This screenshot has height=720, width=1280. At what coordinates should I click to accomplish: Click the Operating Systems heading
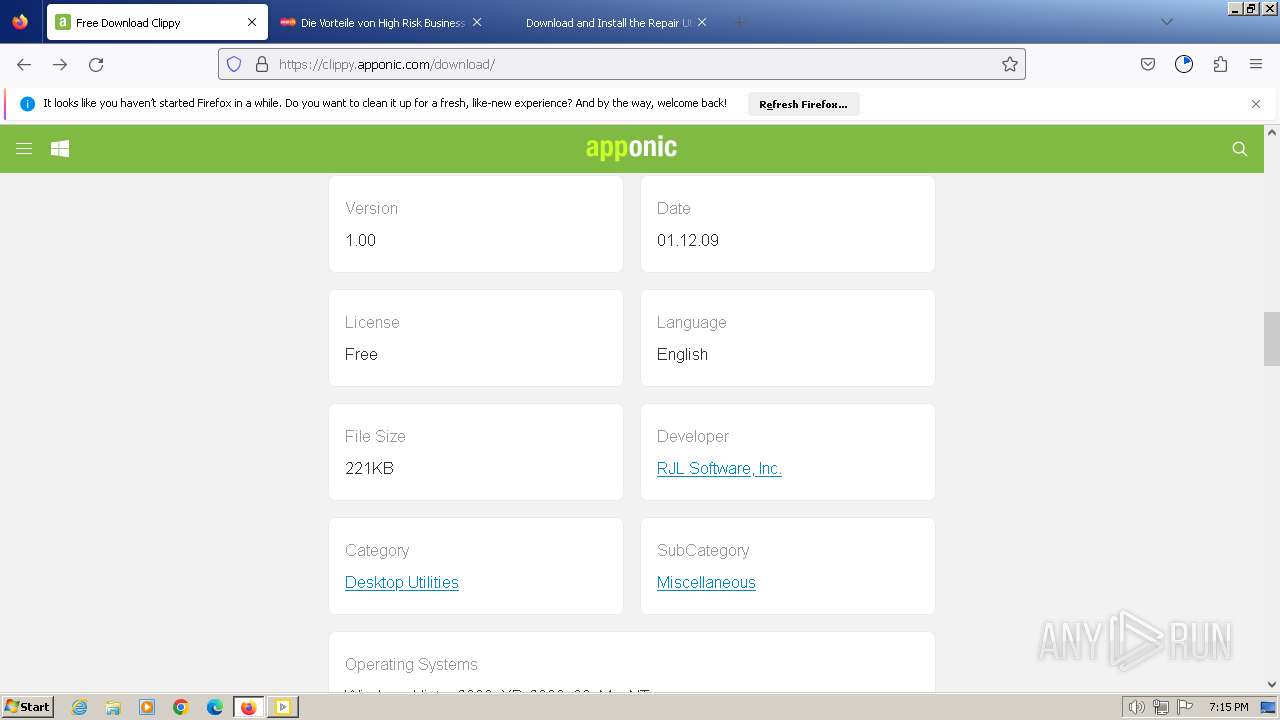411,664
